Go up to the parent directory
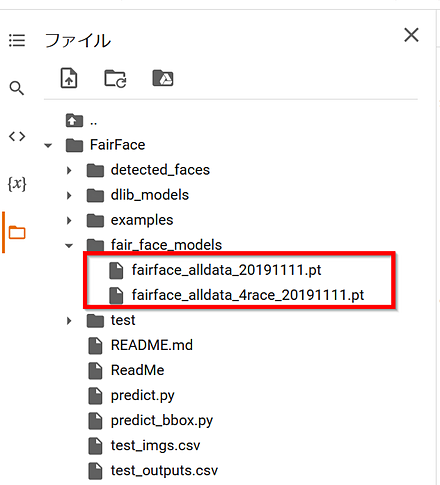The width and height of the screenshot is (440, 485). click(81, 121)
